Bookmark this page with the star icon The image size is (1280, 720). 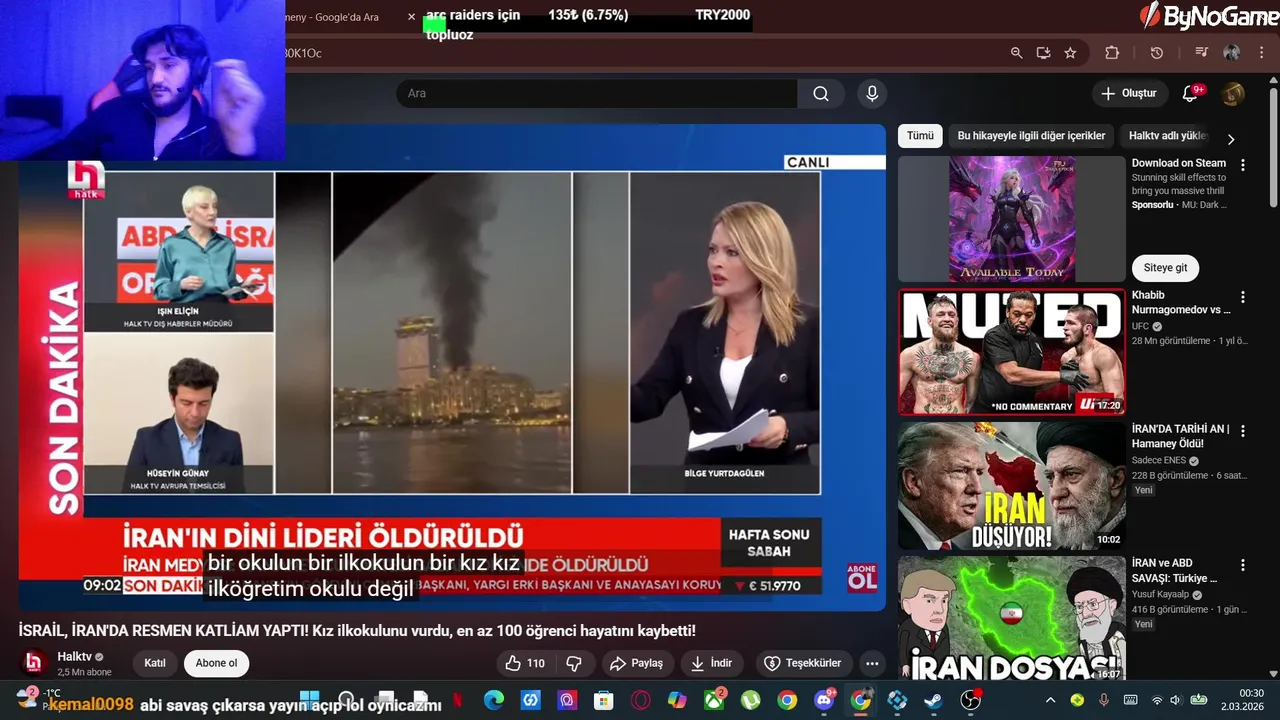(x=1070, y=53)
